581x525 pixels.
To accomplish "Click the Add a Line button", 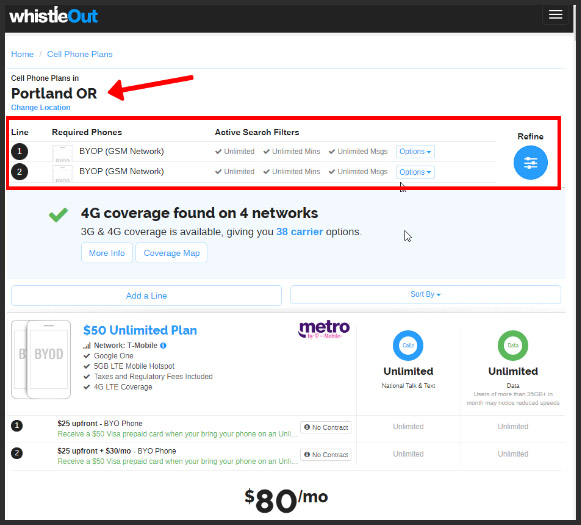I will click(146, 296).
